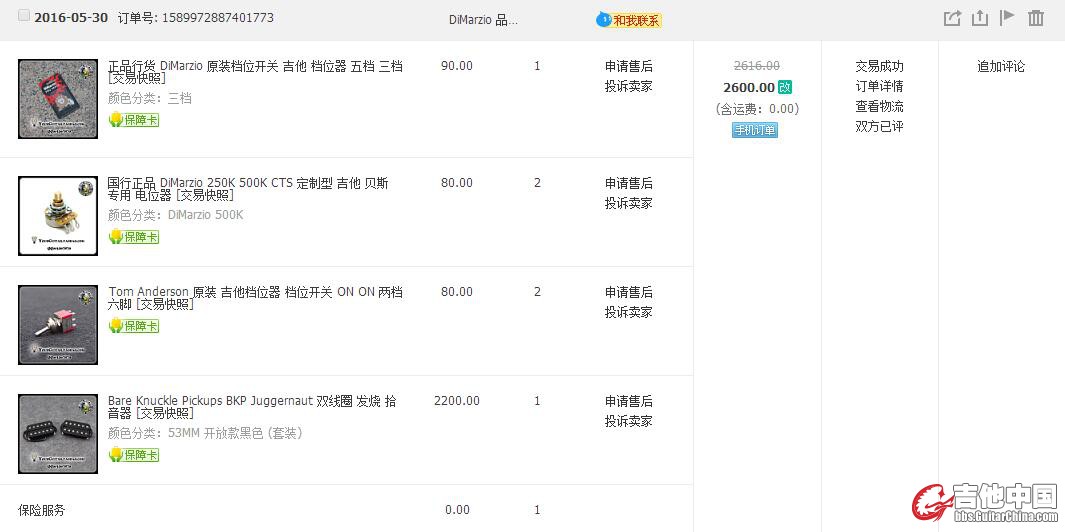Open DiMarzio 品... seller shop link
Screen dimensions: 1065x532
click(484, 19)
